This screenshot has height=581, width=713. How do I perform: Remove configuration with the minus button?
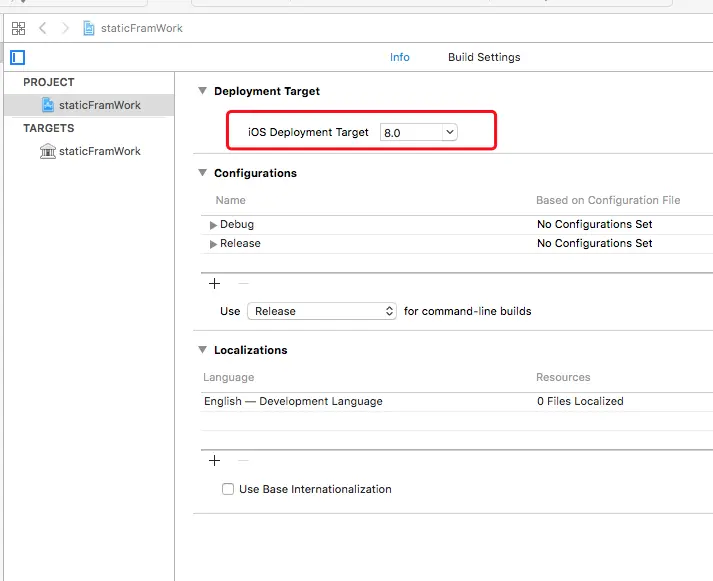tap(243, 284)
